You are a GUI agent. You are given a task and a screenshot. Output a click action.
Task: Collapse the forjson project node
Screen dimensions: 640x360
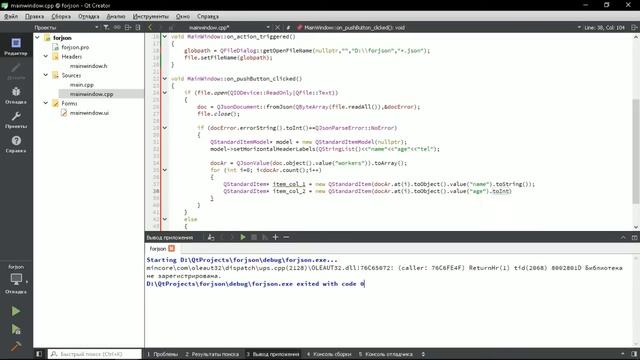[x=38, y=38]
